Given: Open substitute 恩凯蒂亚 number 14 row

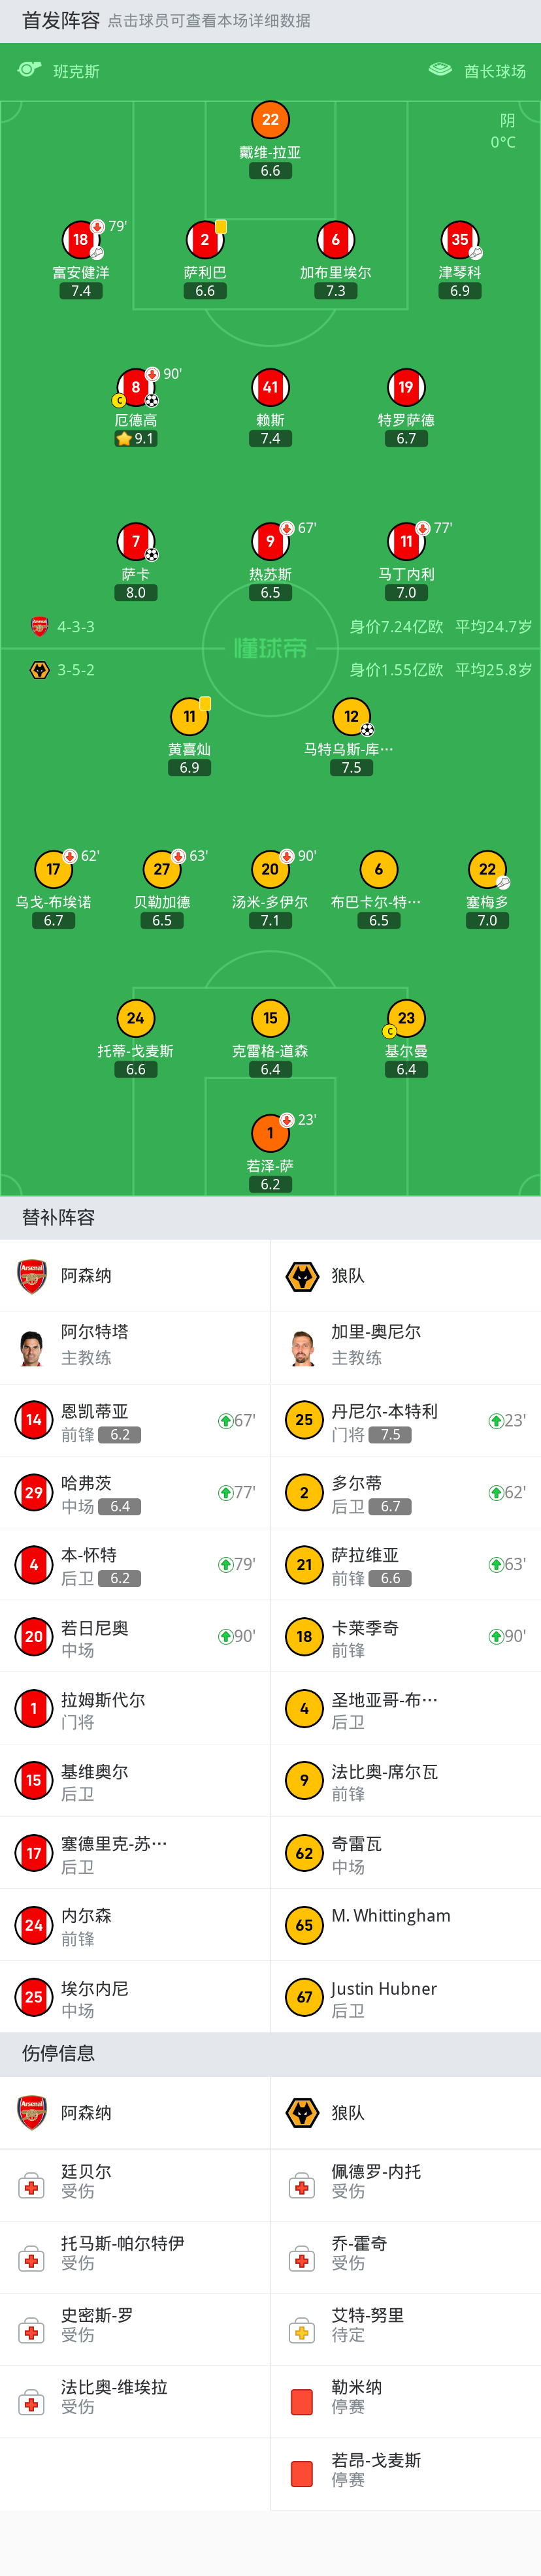Looking at the screenshot, I should point(135,1420).
